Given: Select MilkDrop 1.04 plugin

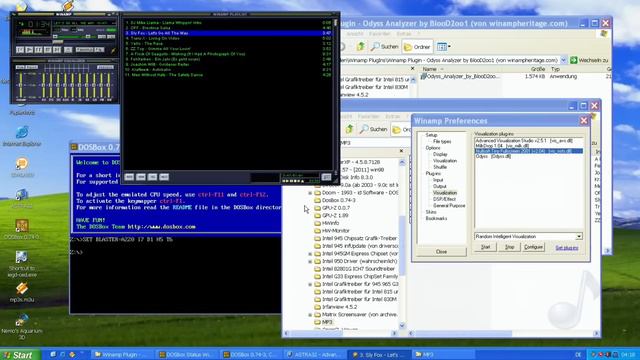Looking at the screenshot, I should [x=529, y=146].
